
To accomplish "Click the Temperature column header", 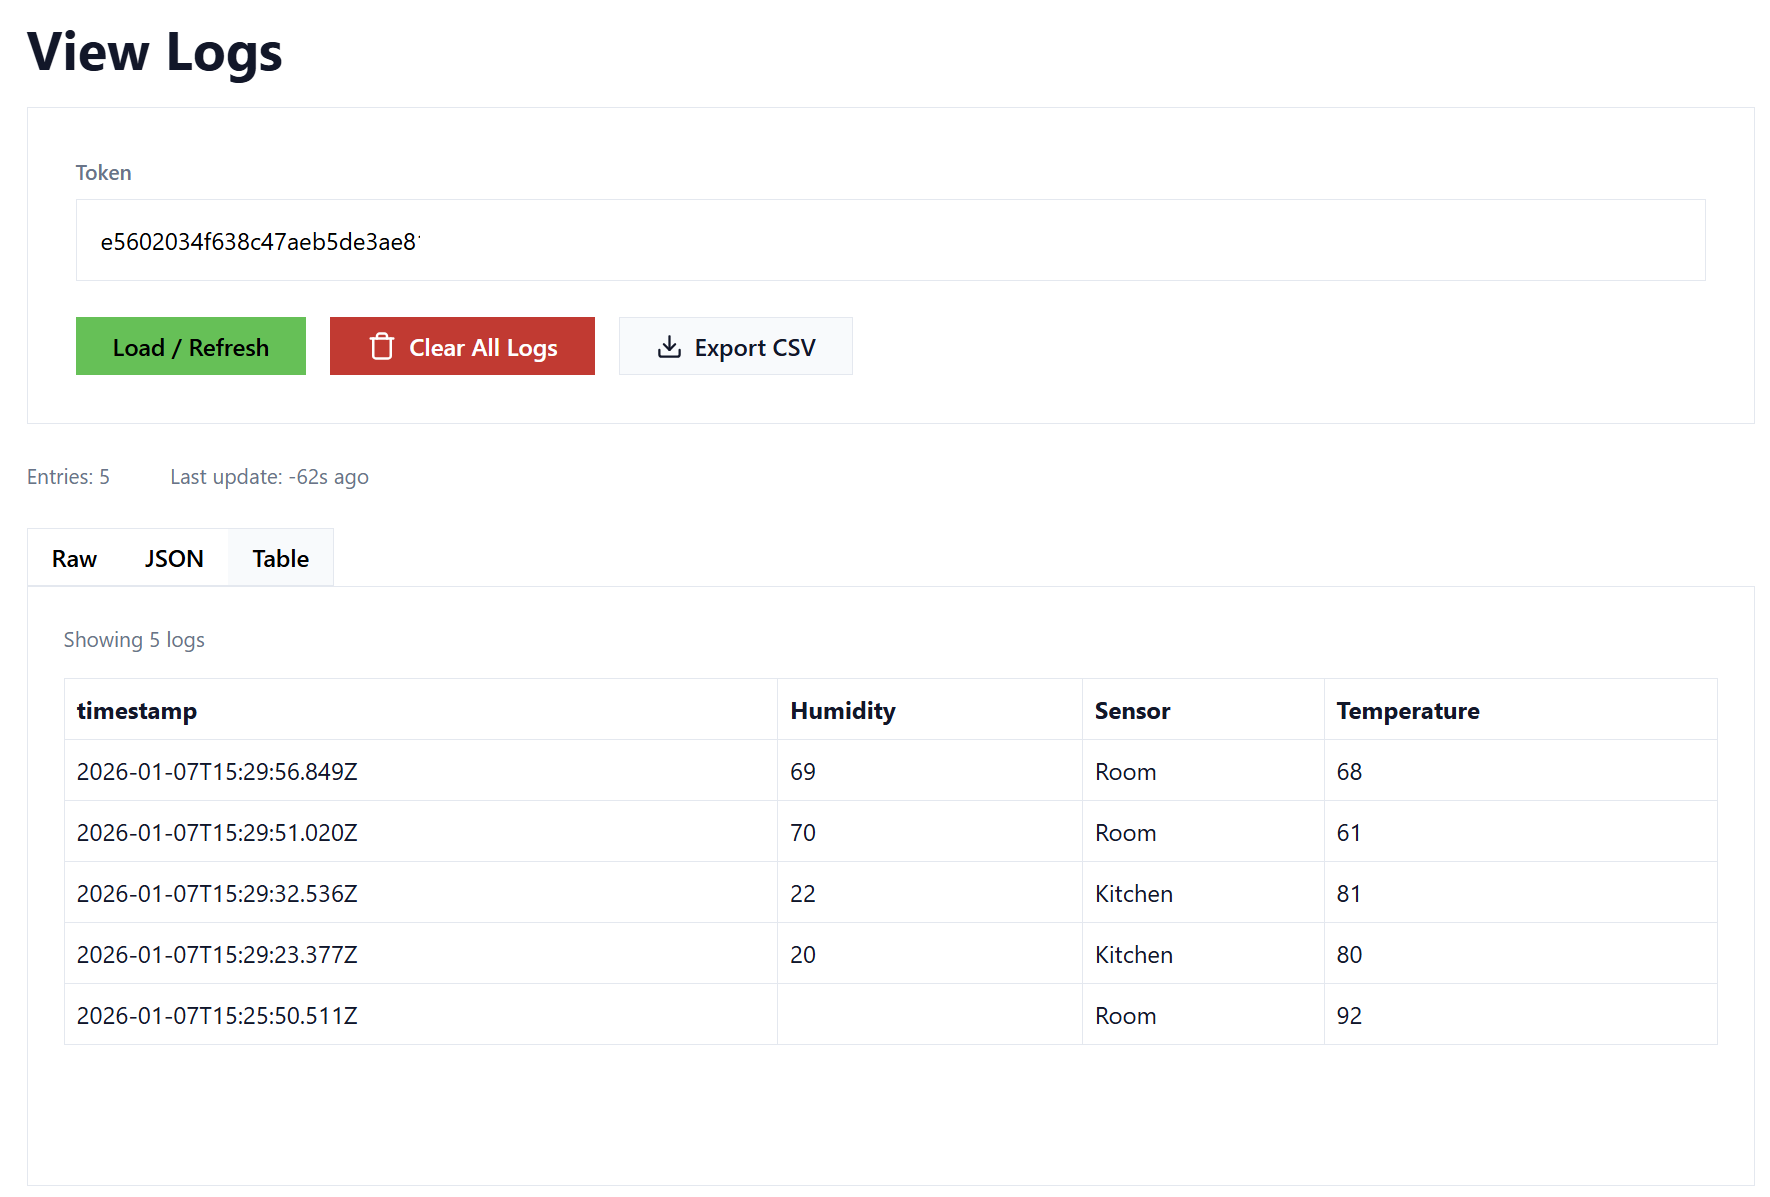I will click(1407, 710).
